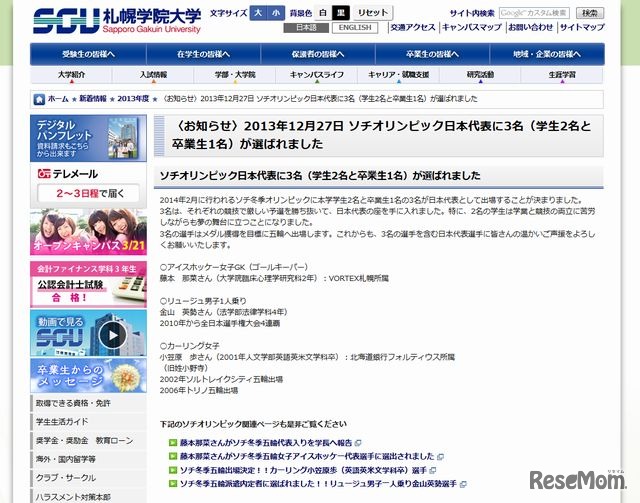Click green arrow icon beside リュージュ金山英勢 link

pyautogui.click(x=173, y=484)
